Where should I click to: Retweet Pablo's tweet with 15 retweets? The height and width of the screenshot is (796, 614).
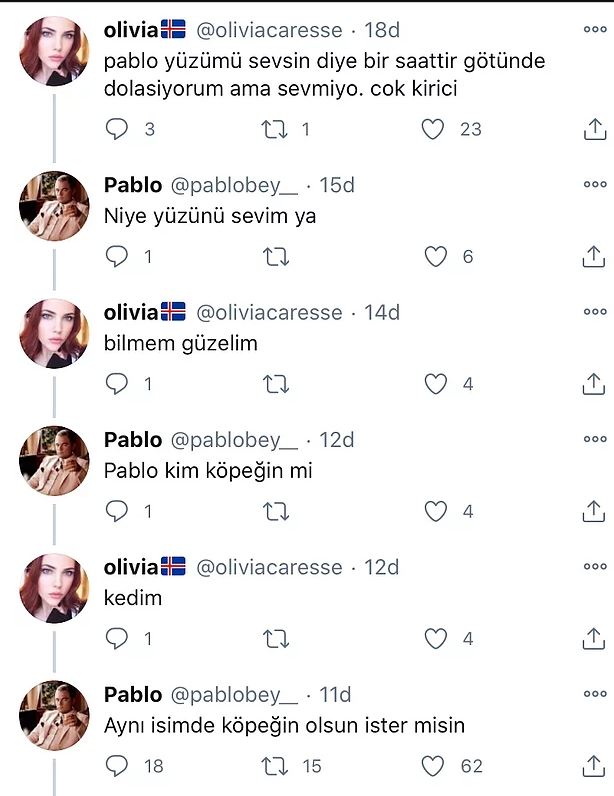(x=275, y=766)
